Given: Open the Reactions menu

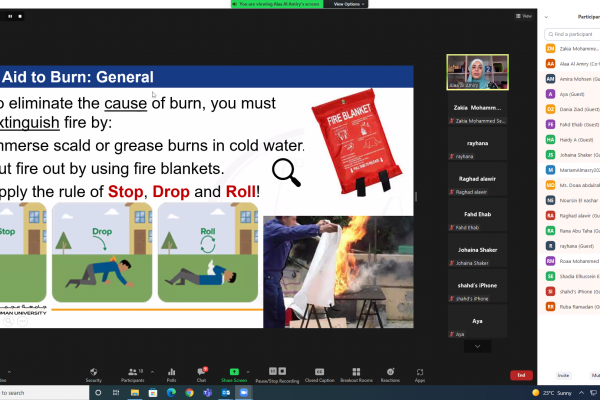Looking at the screenshot, I should [x=390, y=373].
